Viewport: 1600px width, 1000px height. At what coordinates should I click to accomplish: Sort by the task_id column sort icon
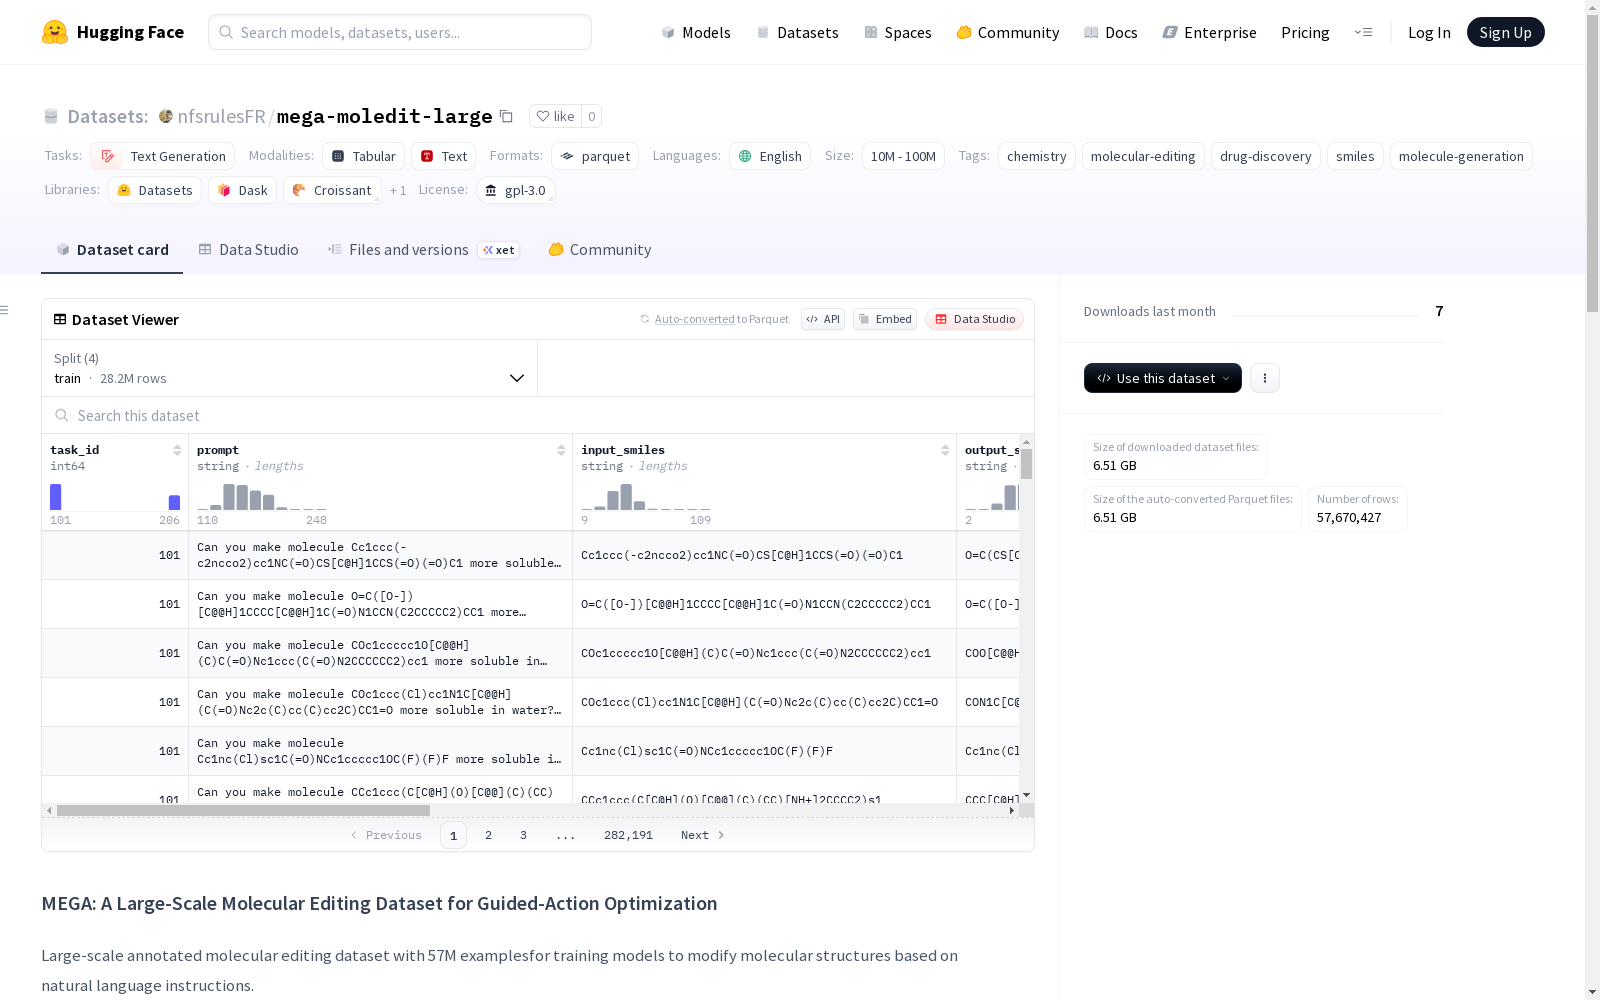coord(177,450)
